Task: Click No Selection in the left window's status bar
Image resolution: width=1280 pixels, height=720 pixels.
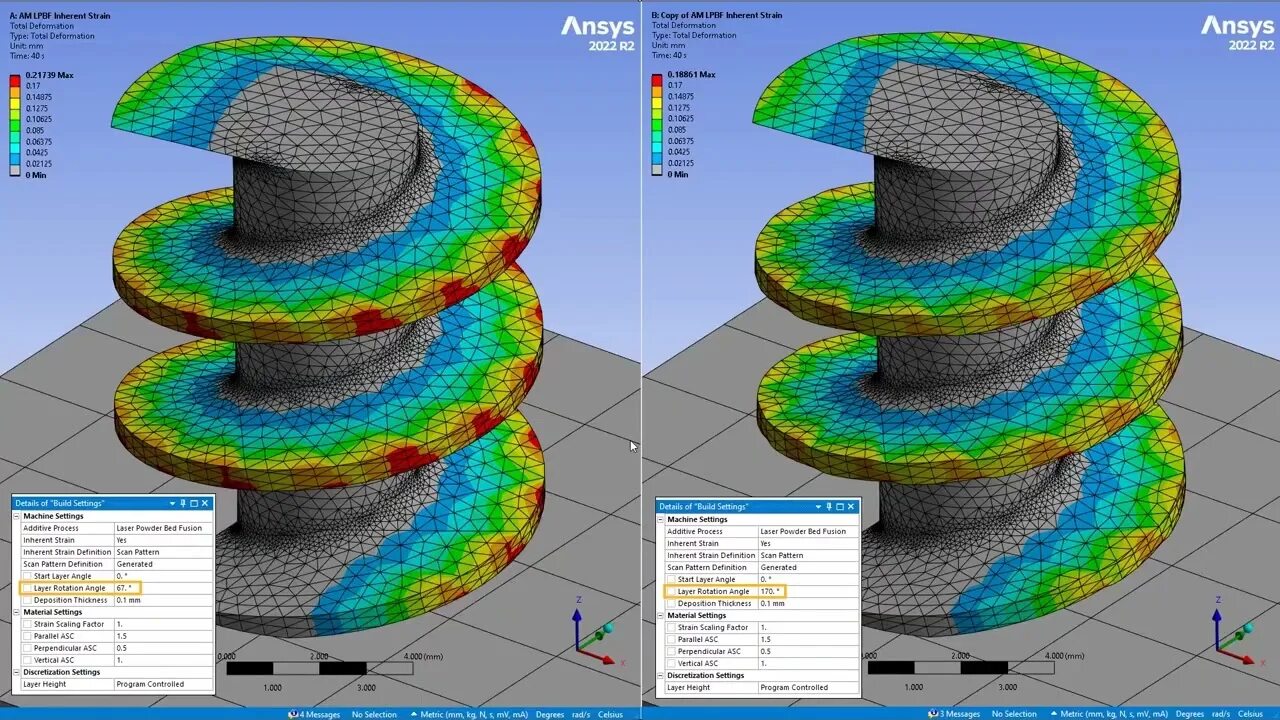Action: coord(374,714)
